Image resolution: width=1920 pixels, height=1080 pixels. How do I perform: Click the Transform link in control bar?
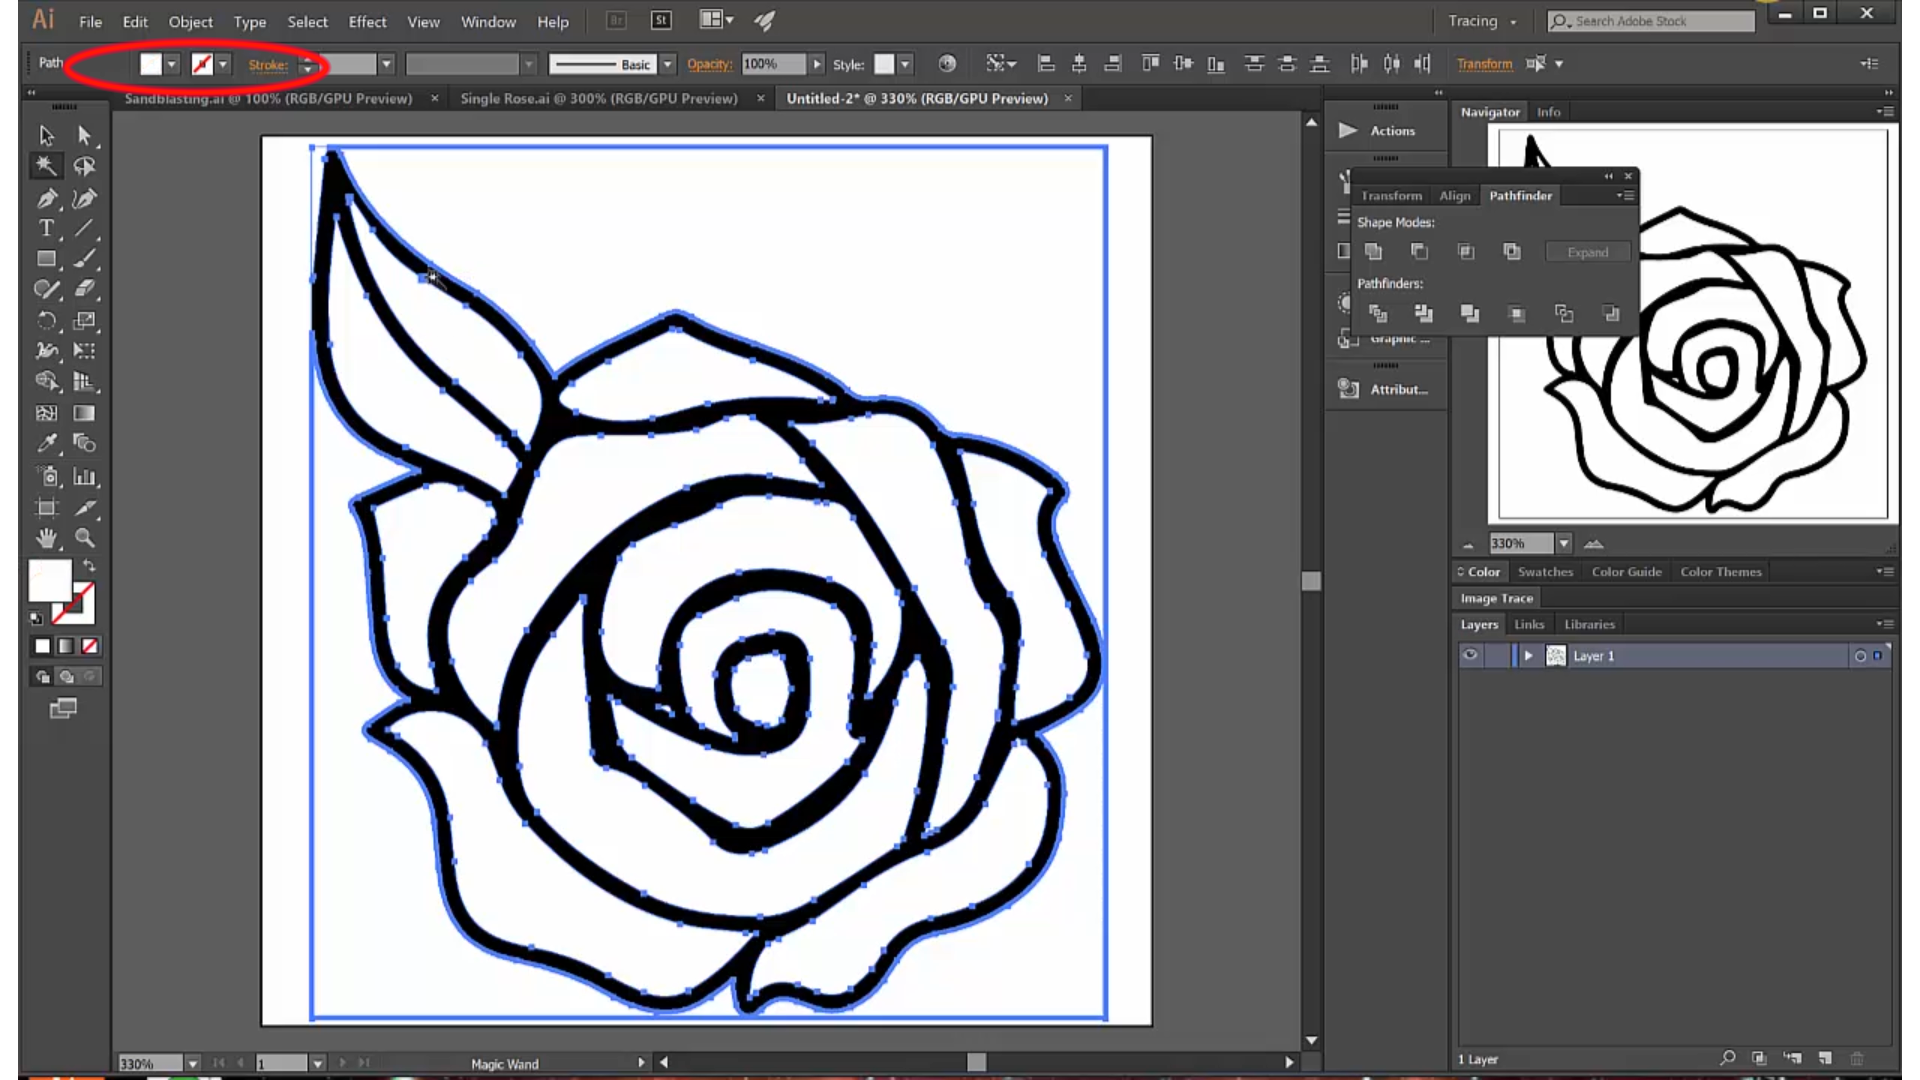pyautogui.click(x=1484, y=64)
